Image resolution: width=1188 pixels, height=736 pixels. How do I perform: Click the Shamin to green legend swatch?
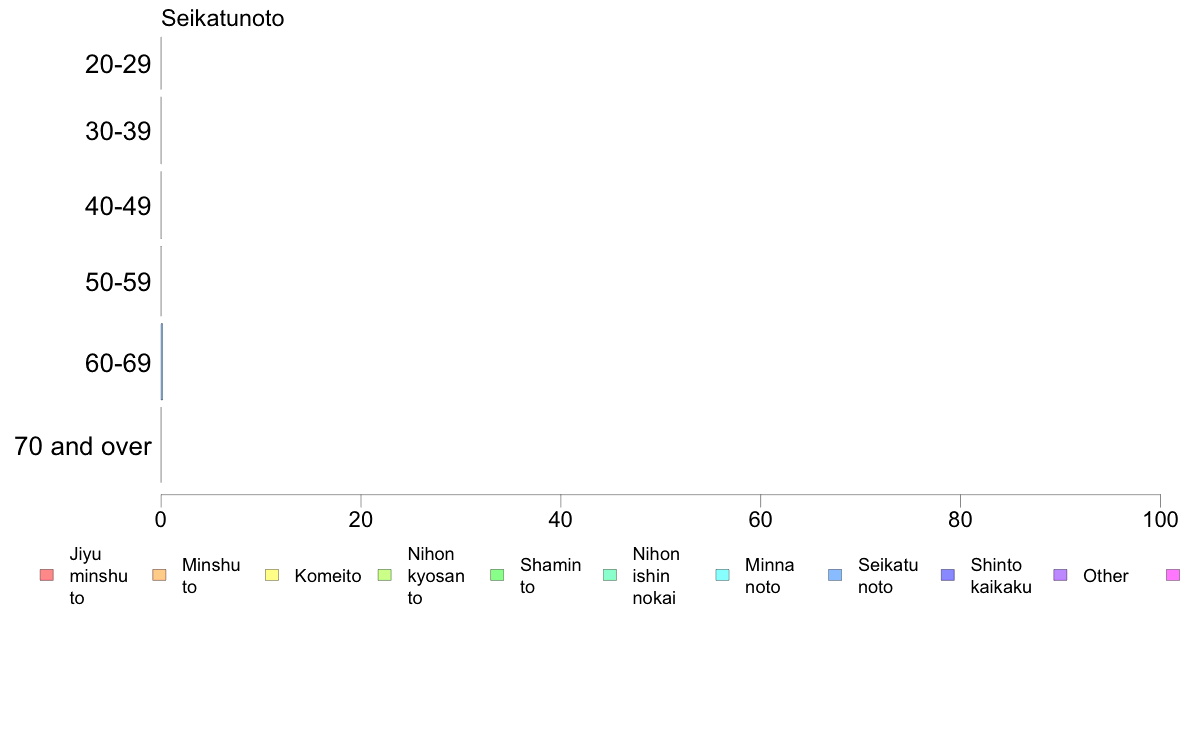(497, 575)
